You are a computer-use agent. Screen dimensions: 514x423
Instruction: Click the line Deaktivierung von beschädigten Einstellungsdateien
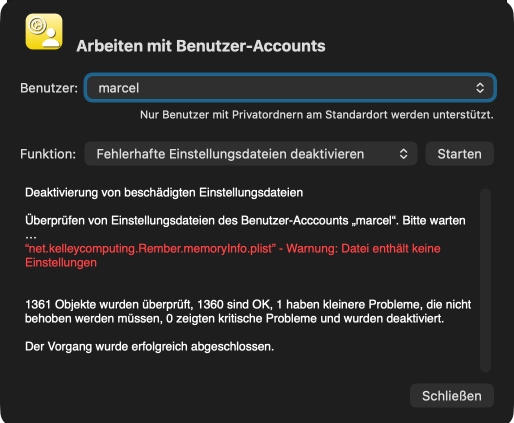(164, 193)
